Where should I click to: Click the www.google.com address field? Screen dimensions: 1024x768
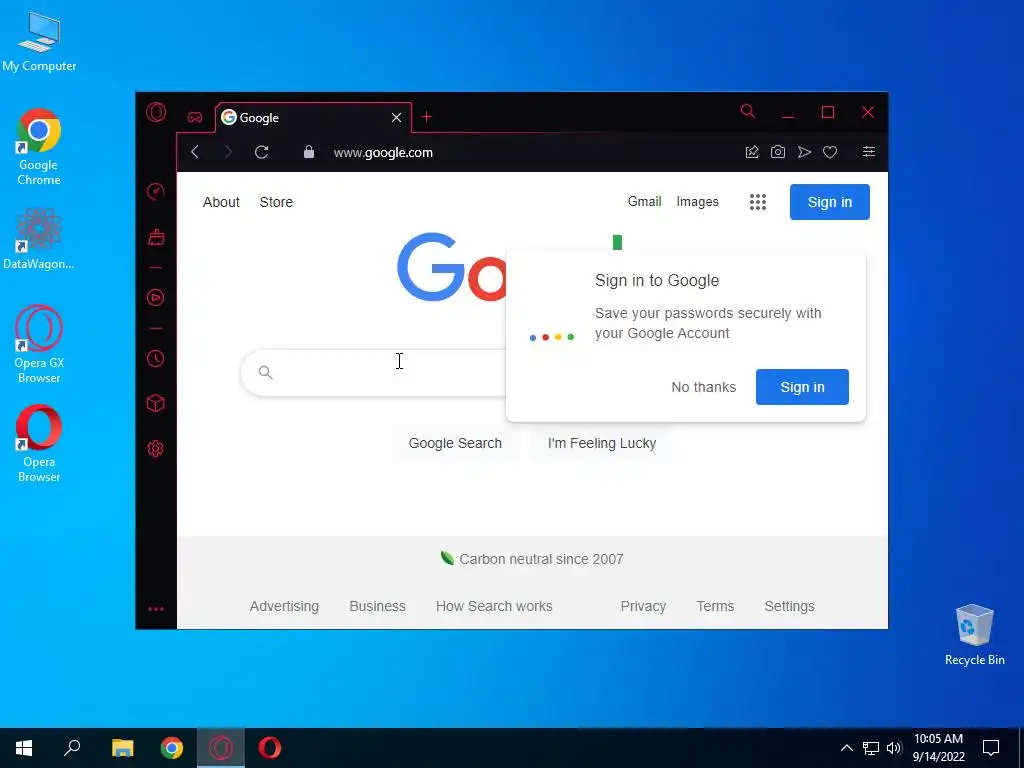click(x=383, y=153)
